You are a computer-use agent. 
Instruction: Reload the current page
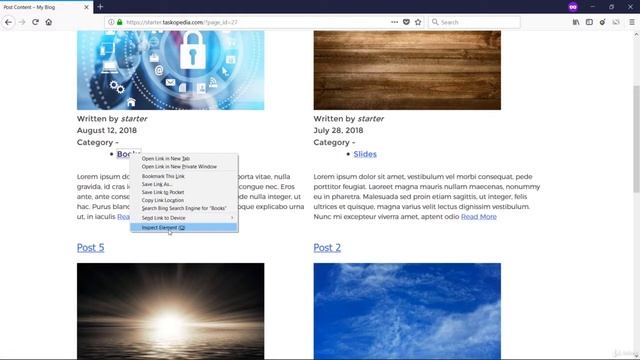[36, 22]
